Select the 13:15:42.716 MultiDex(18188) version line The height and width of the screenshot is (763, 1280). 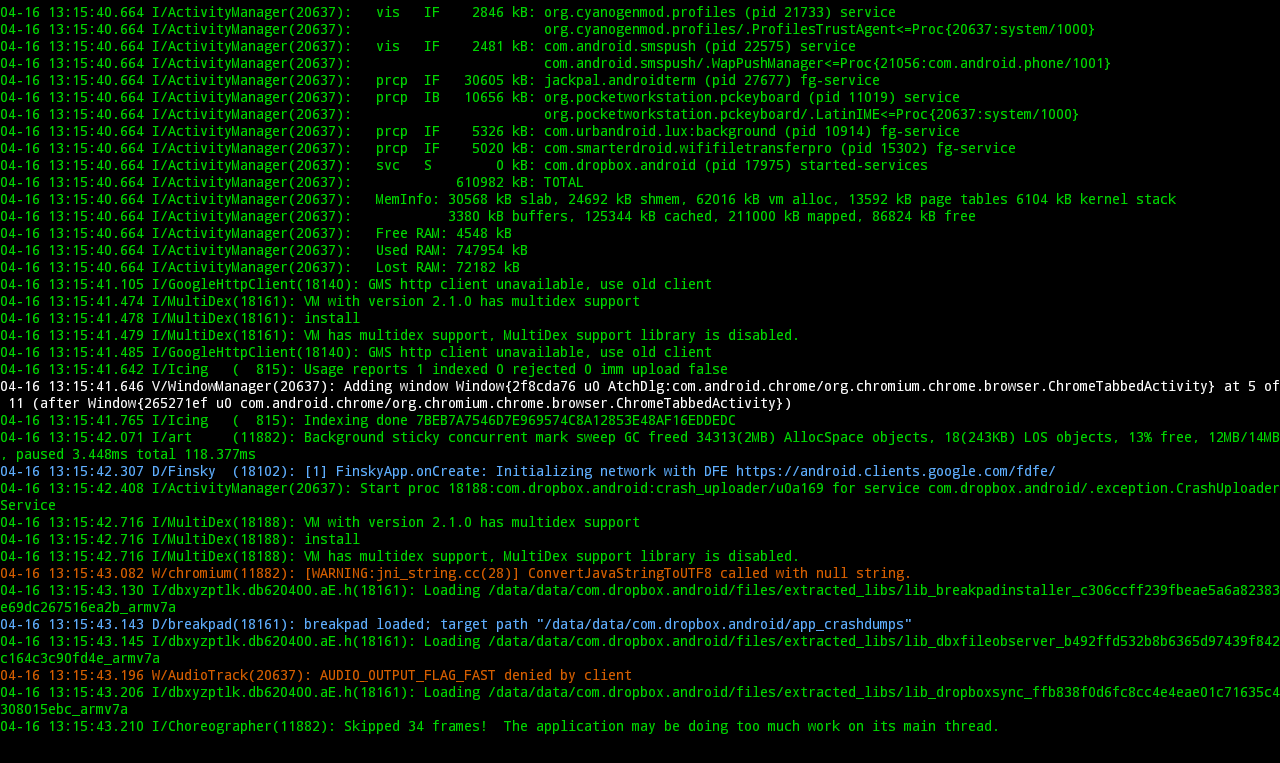[x=320, y=523]
